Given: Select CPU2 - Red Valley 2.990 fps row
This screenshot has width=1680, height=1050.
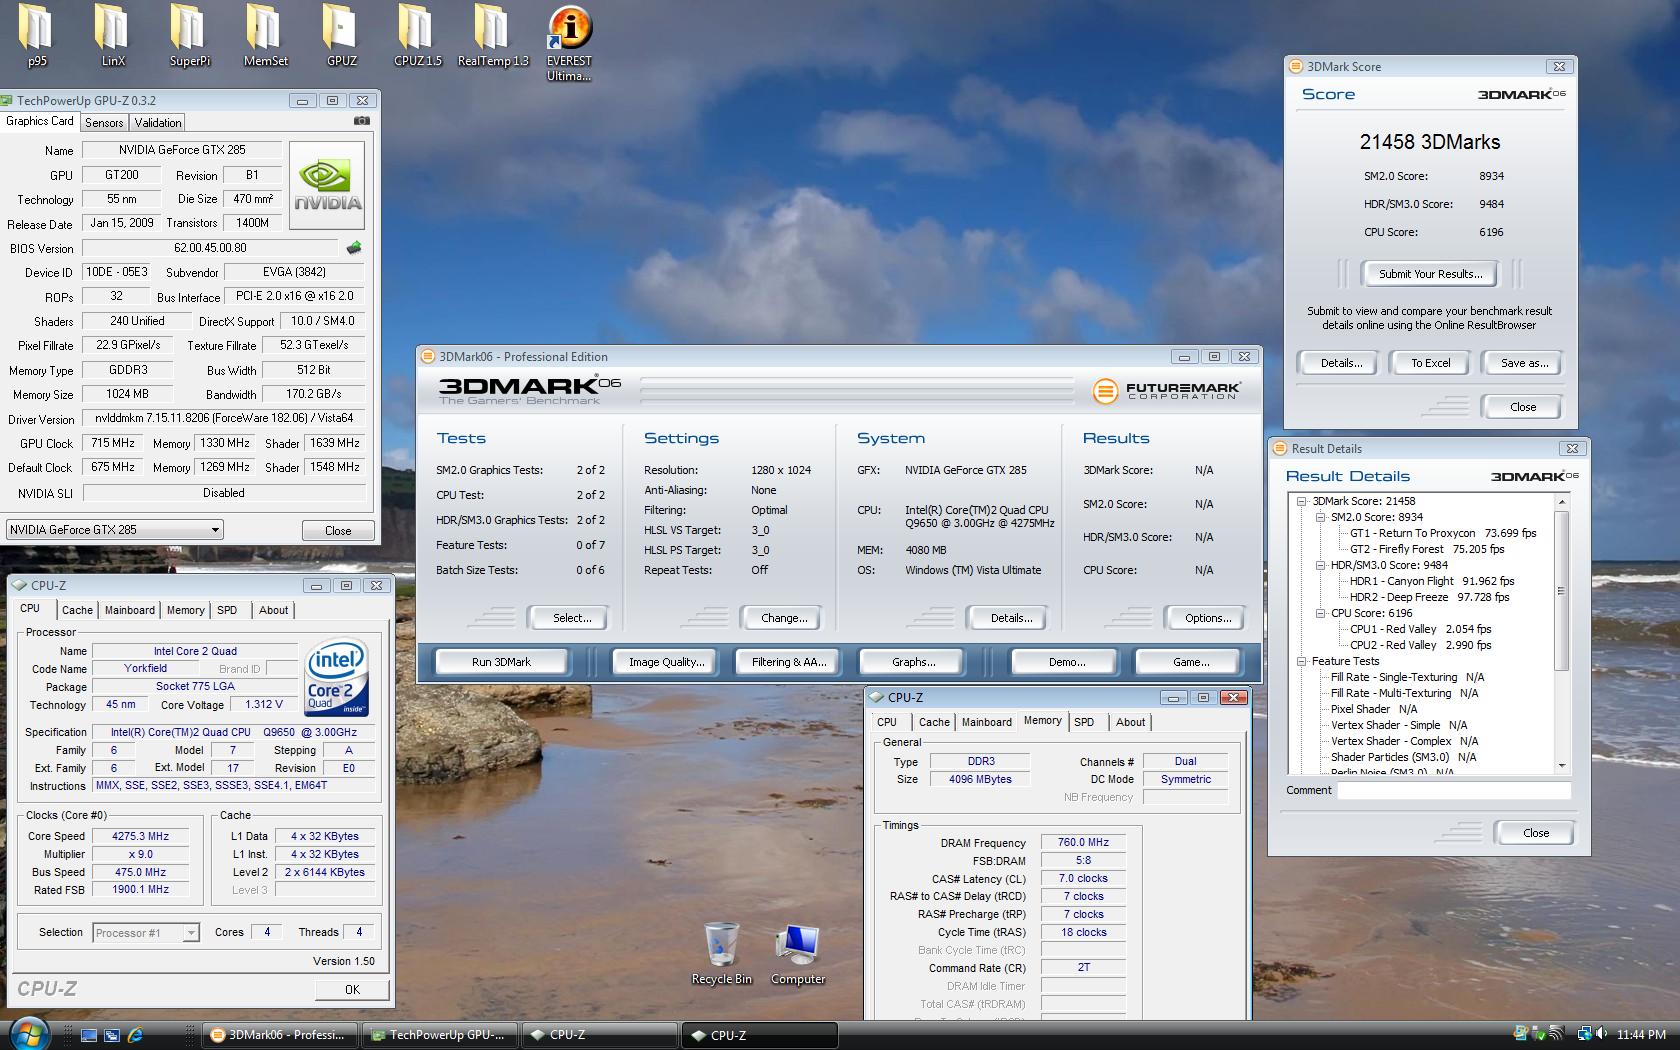Looking at the screenshot, I should [x=1420, y=645].
